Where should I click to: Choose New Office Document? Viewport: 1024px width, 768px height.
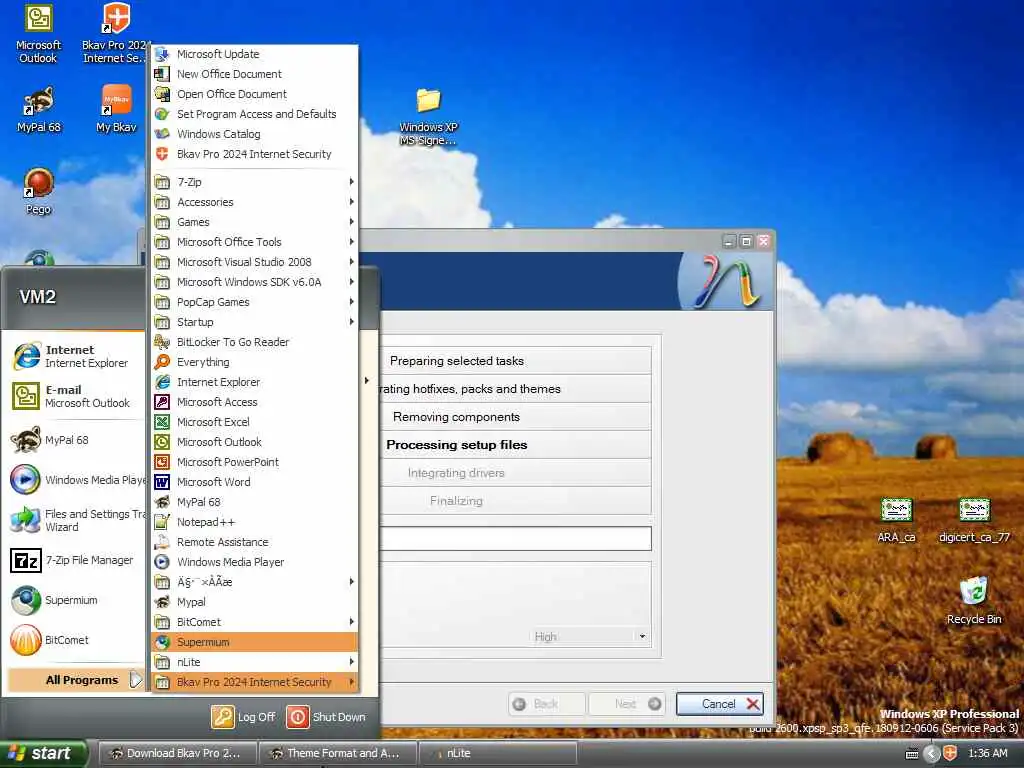tap(255, 74)
